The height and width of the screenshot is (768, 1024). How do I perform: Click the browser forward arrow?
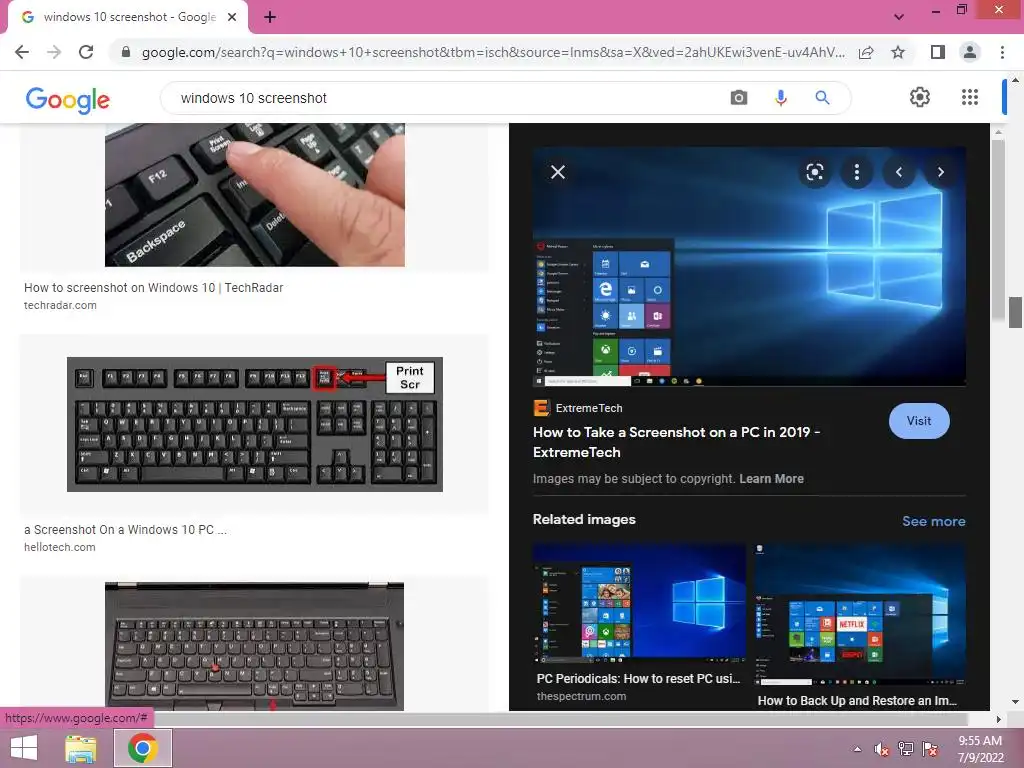pyautogui.click(x=54, y=52)
